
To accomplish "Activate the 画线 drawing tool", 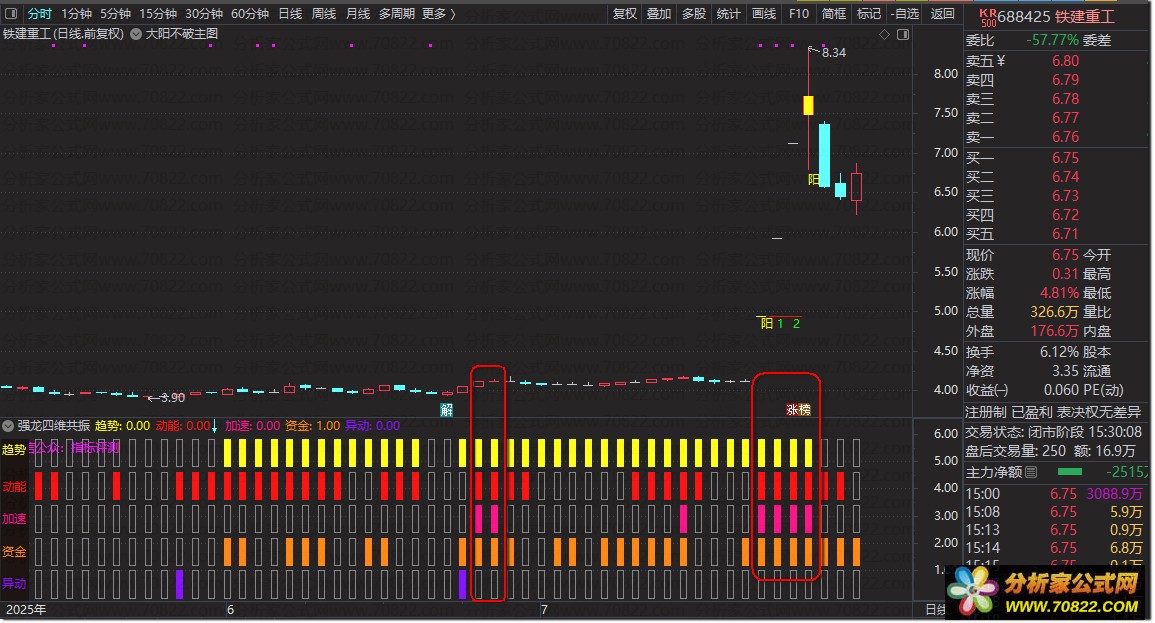I will click(763, 13).
